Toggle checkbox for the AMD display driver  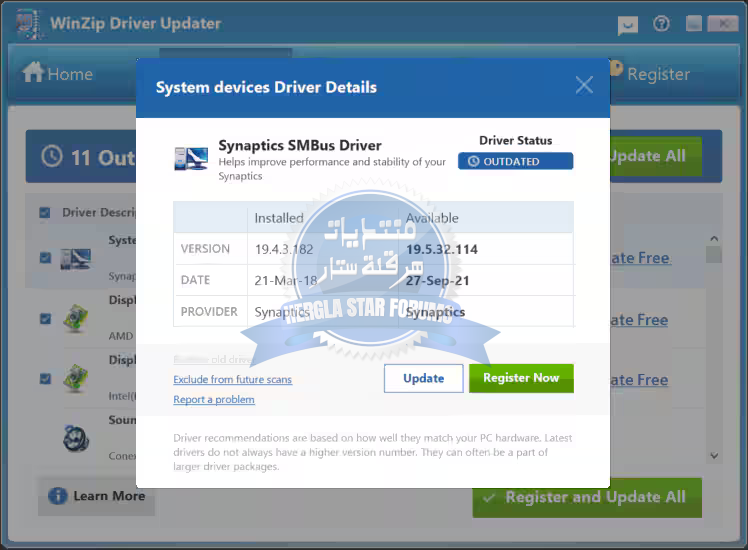coord(45,319)
